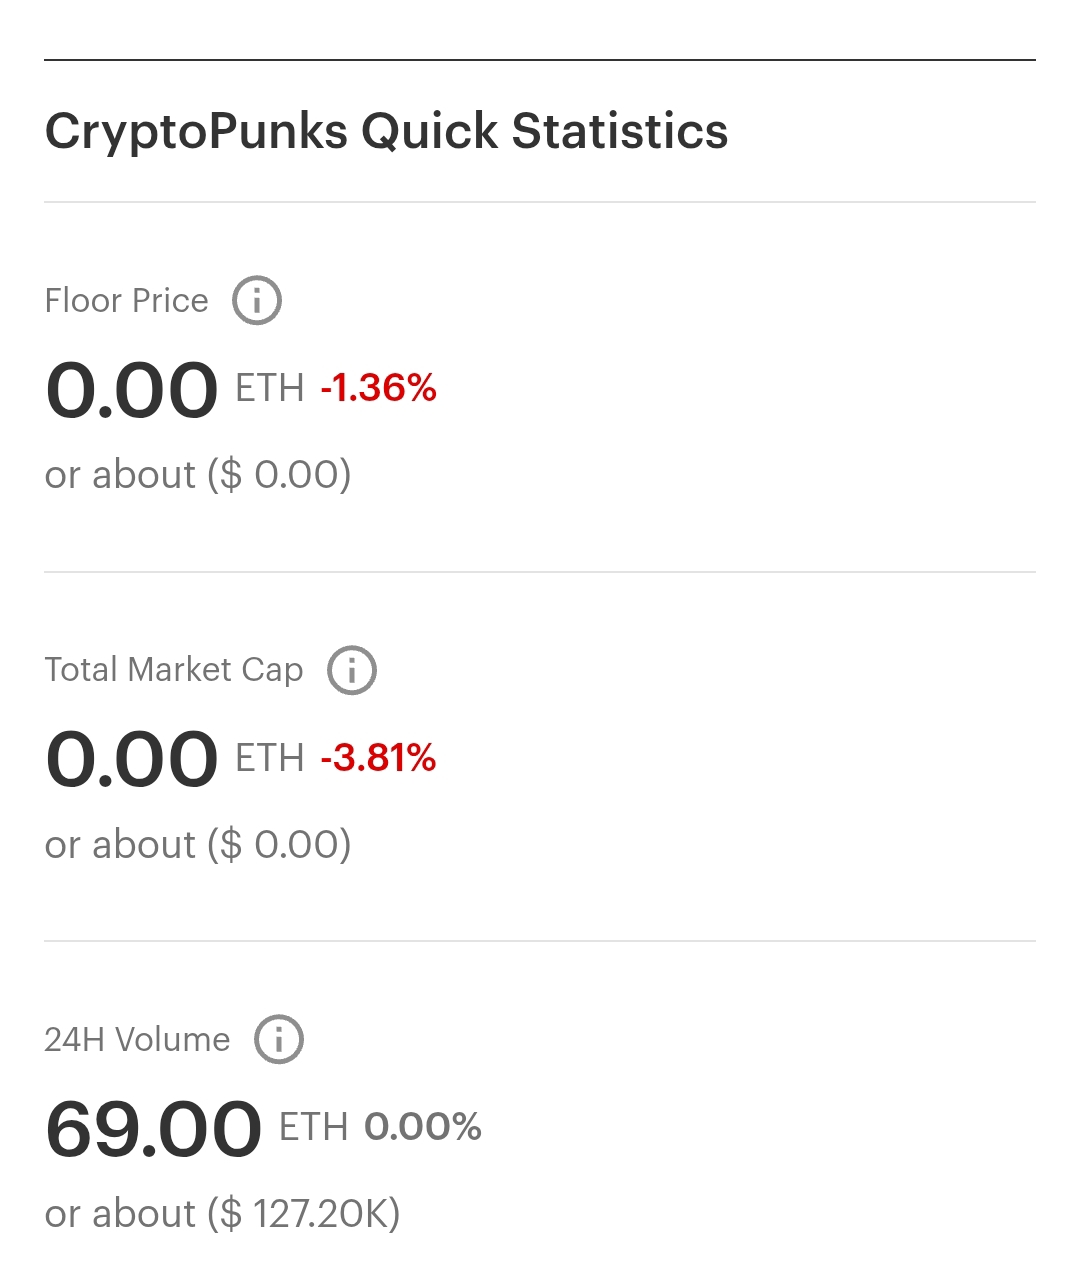Click ETH unit beside floor price
1080x1273 pixels.
coord(270,388)
